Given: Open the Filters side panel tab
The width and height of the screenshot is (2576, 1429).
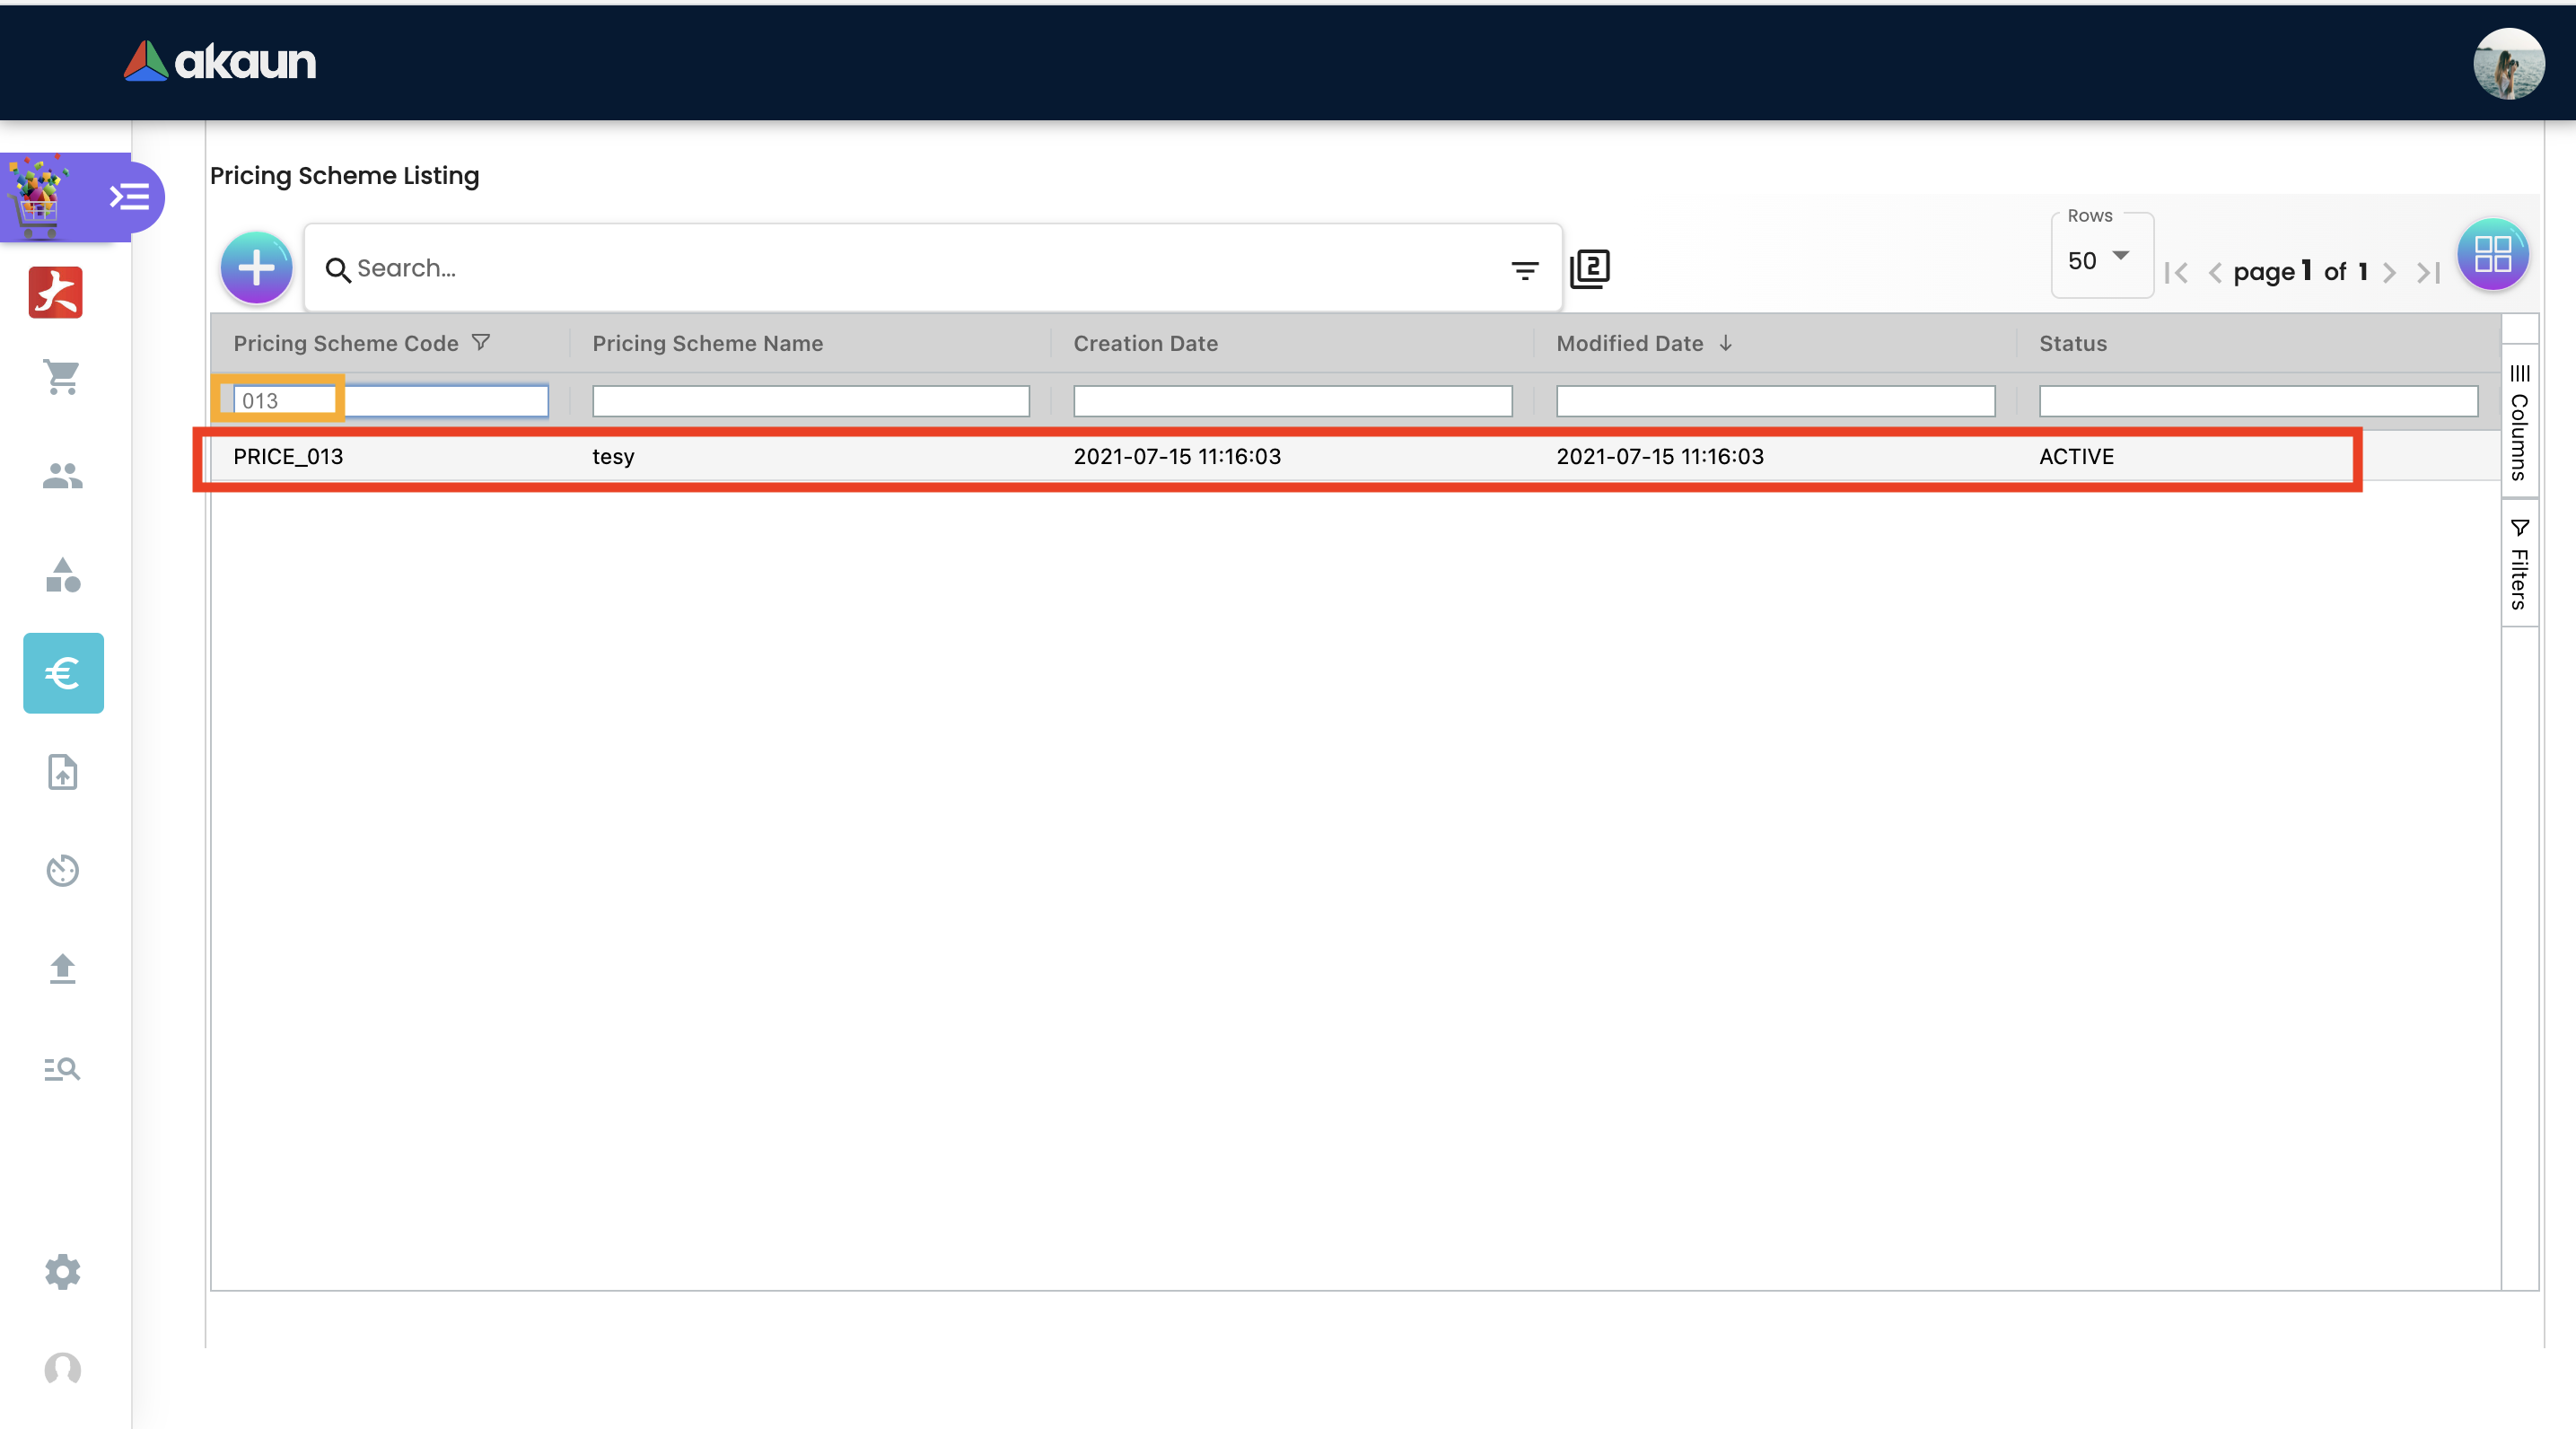Looking at the screenshot, I should tap(2519, 565).
